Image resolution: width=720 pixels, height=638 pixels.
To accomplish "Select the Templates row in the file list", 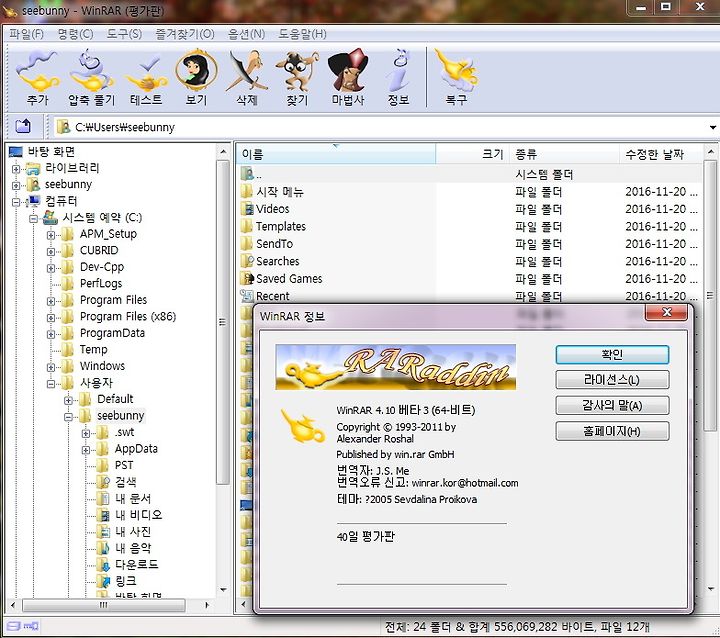I will pyautogui.click(x=469, y=226).
